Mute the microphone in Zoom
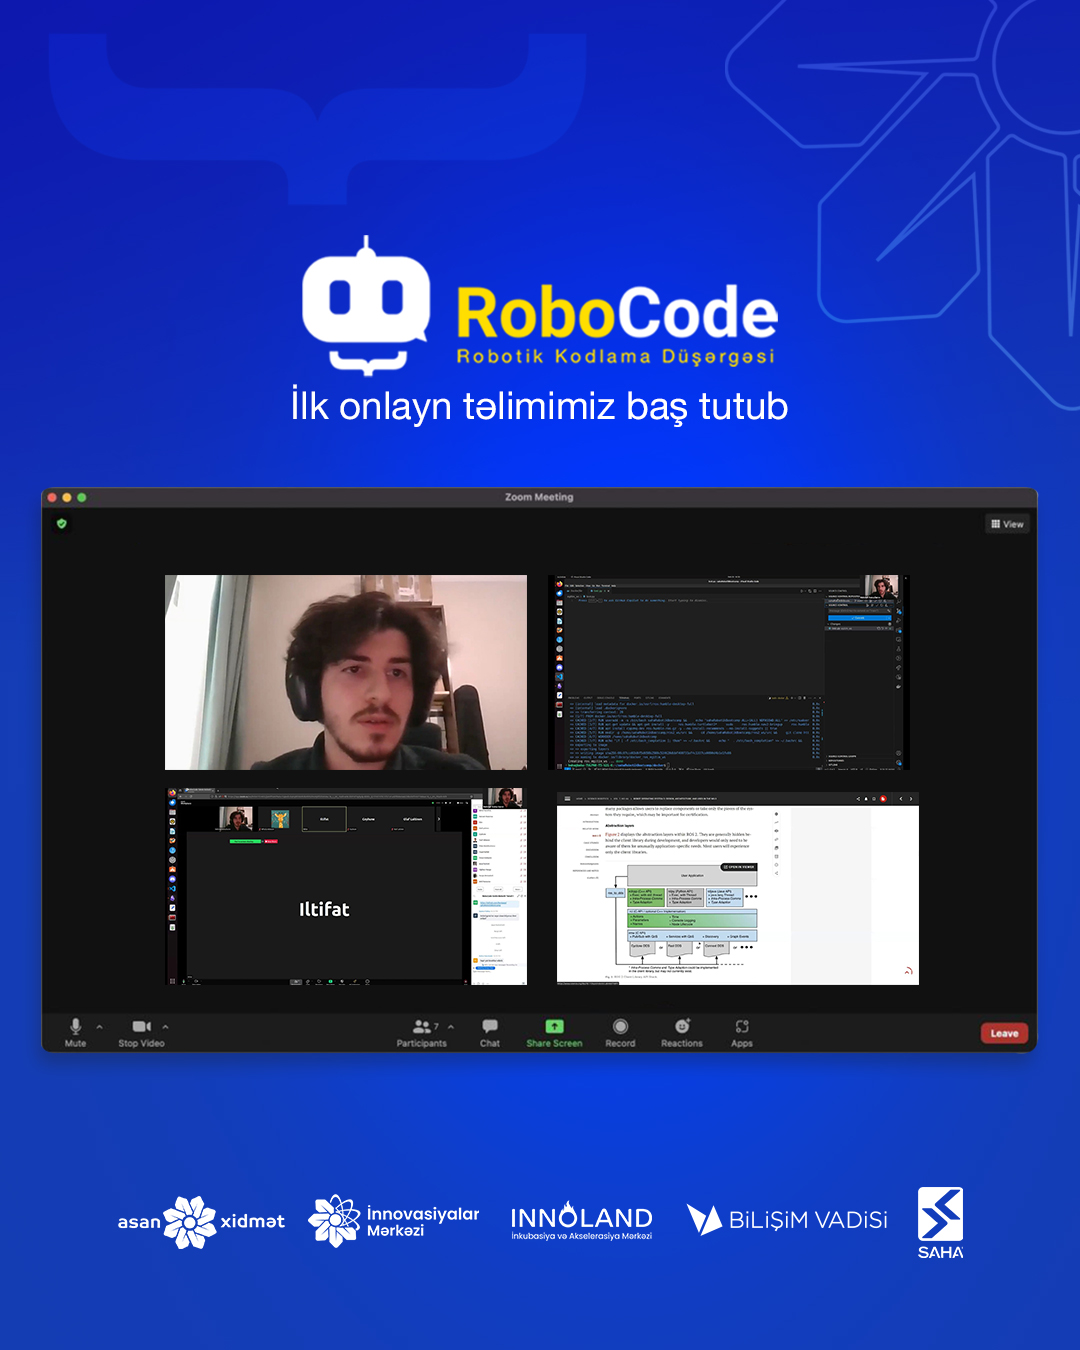This screenshot has height=1350, width=1080. [75, 1032]
